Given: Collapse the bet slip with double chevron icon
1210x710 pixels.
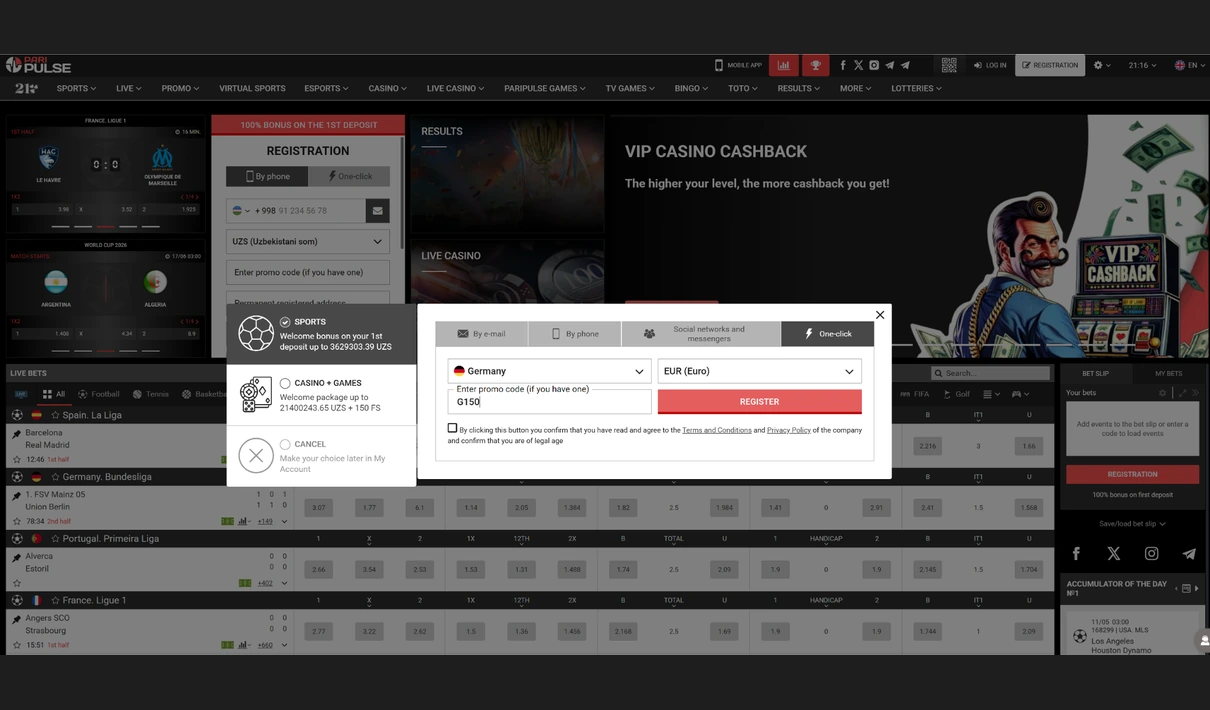Looking at the screenshot, I should 1195,393.
